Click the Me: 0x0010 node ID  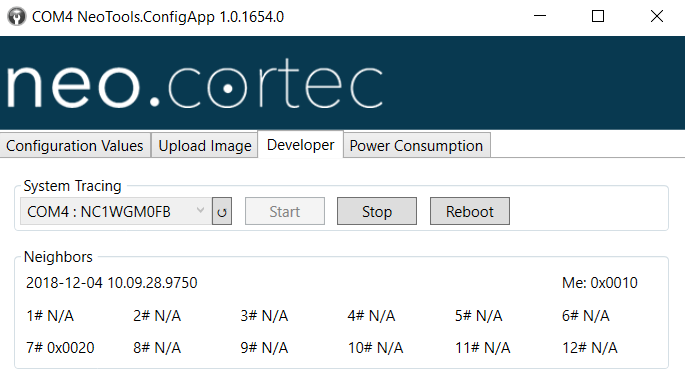(x=600, y=283)
